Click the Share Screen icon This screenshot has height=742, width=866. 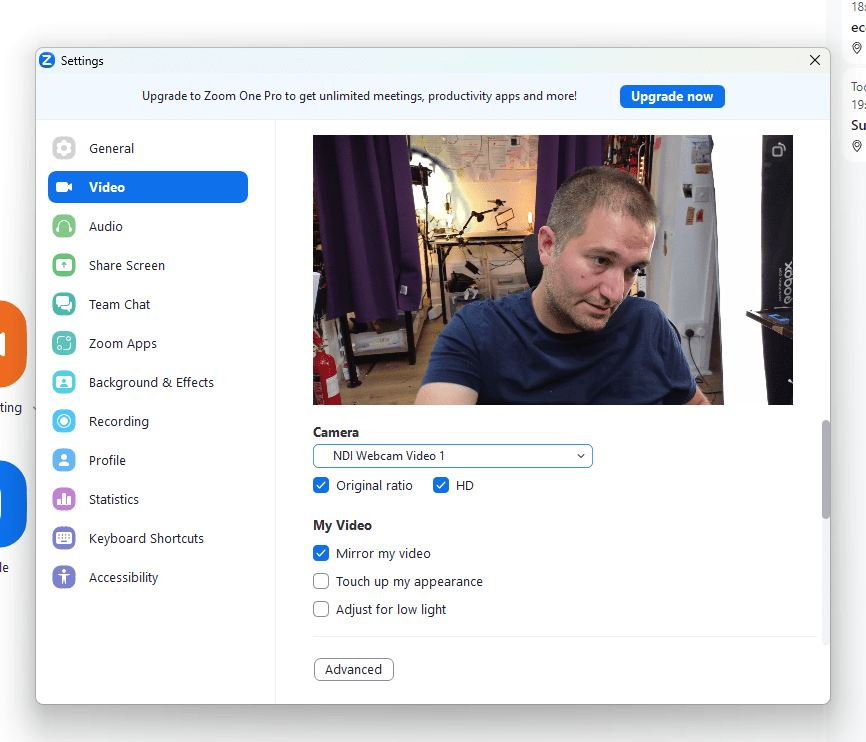64,265
